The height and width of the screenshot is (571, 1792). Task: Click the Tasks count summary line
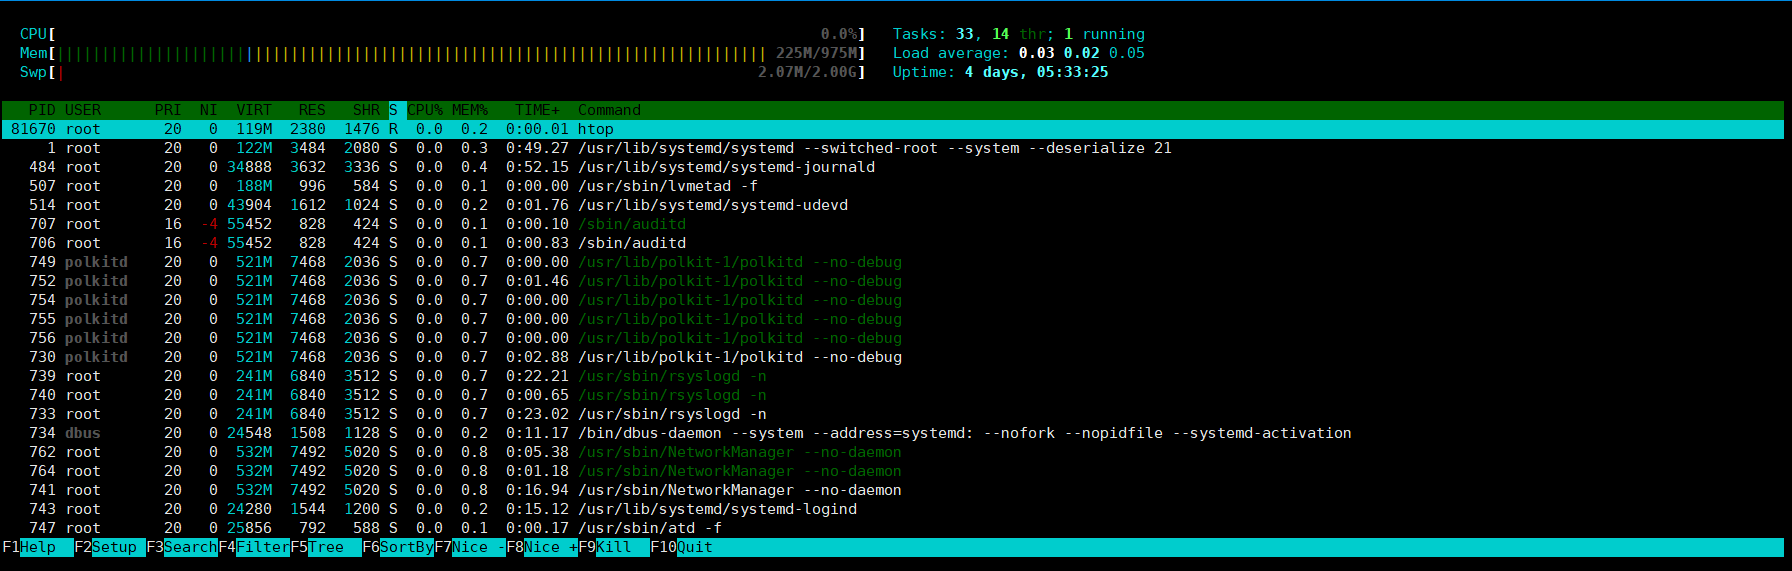point(1019,34)
